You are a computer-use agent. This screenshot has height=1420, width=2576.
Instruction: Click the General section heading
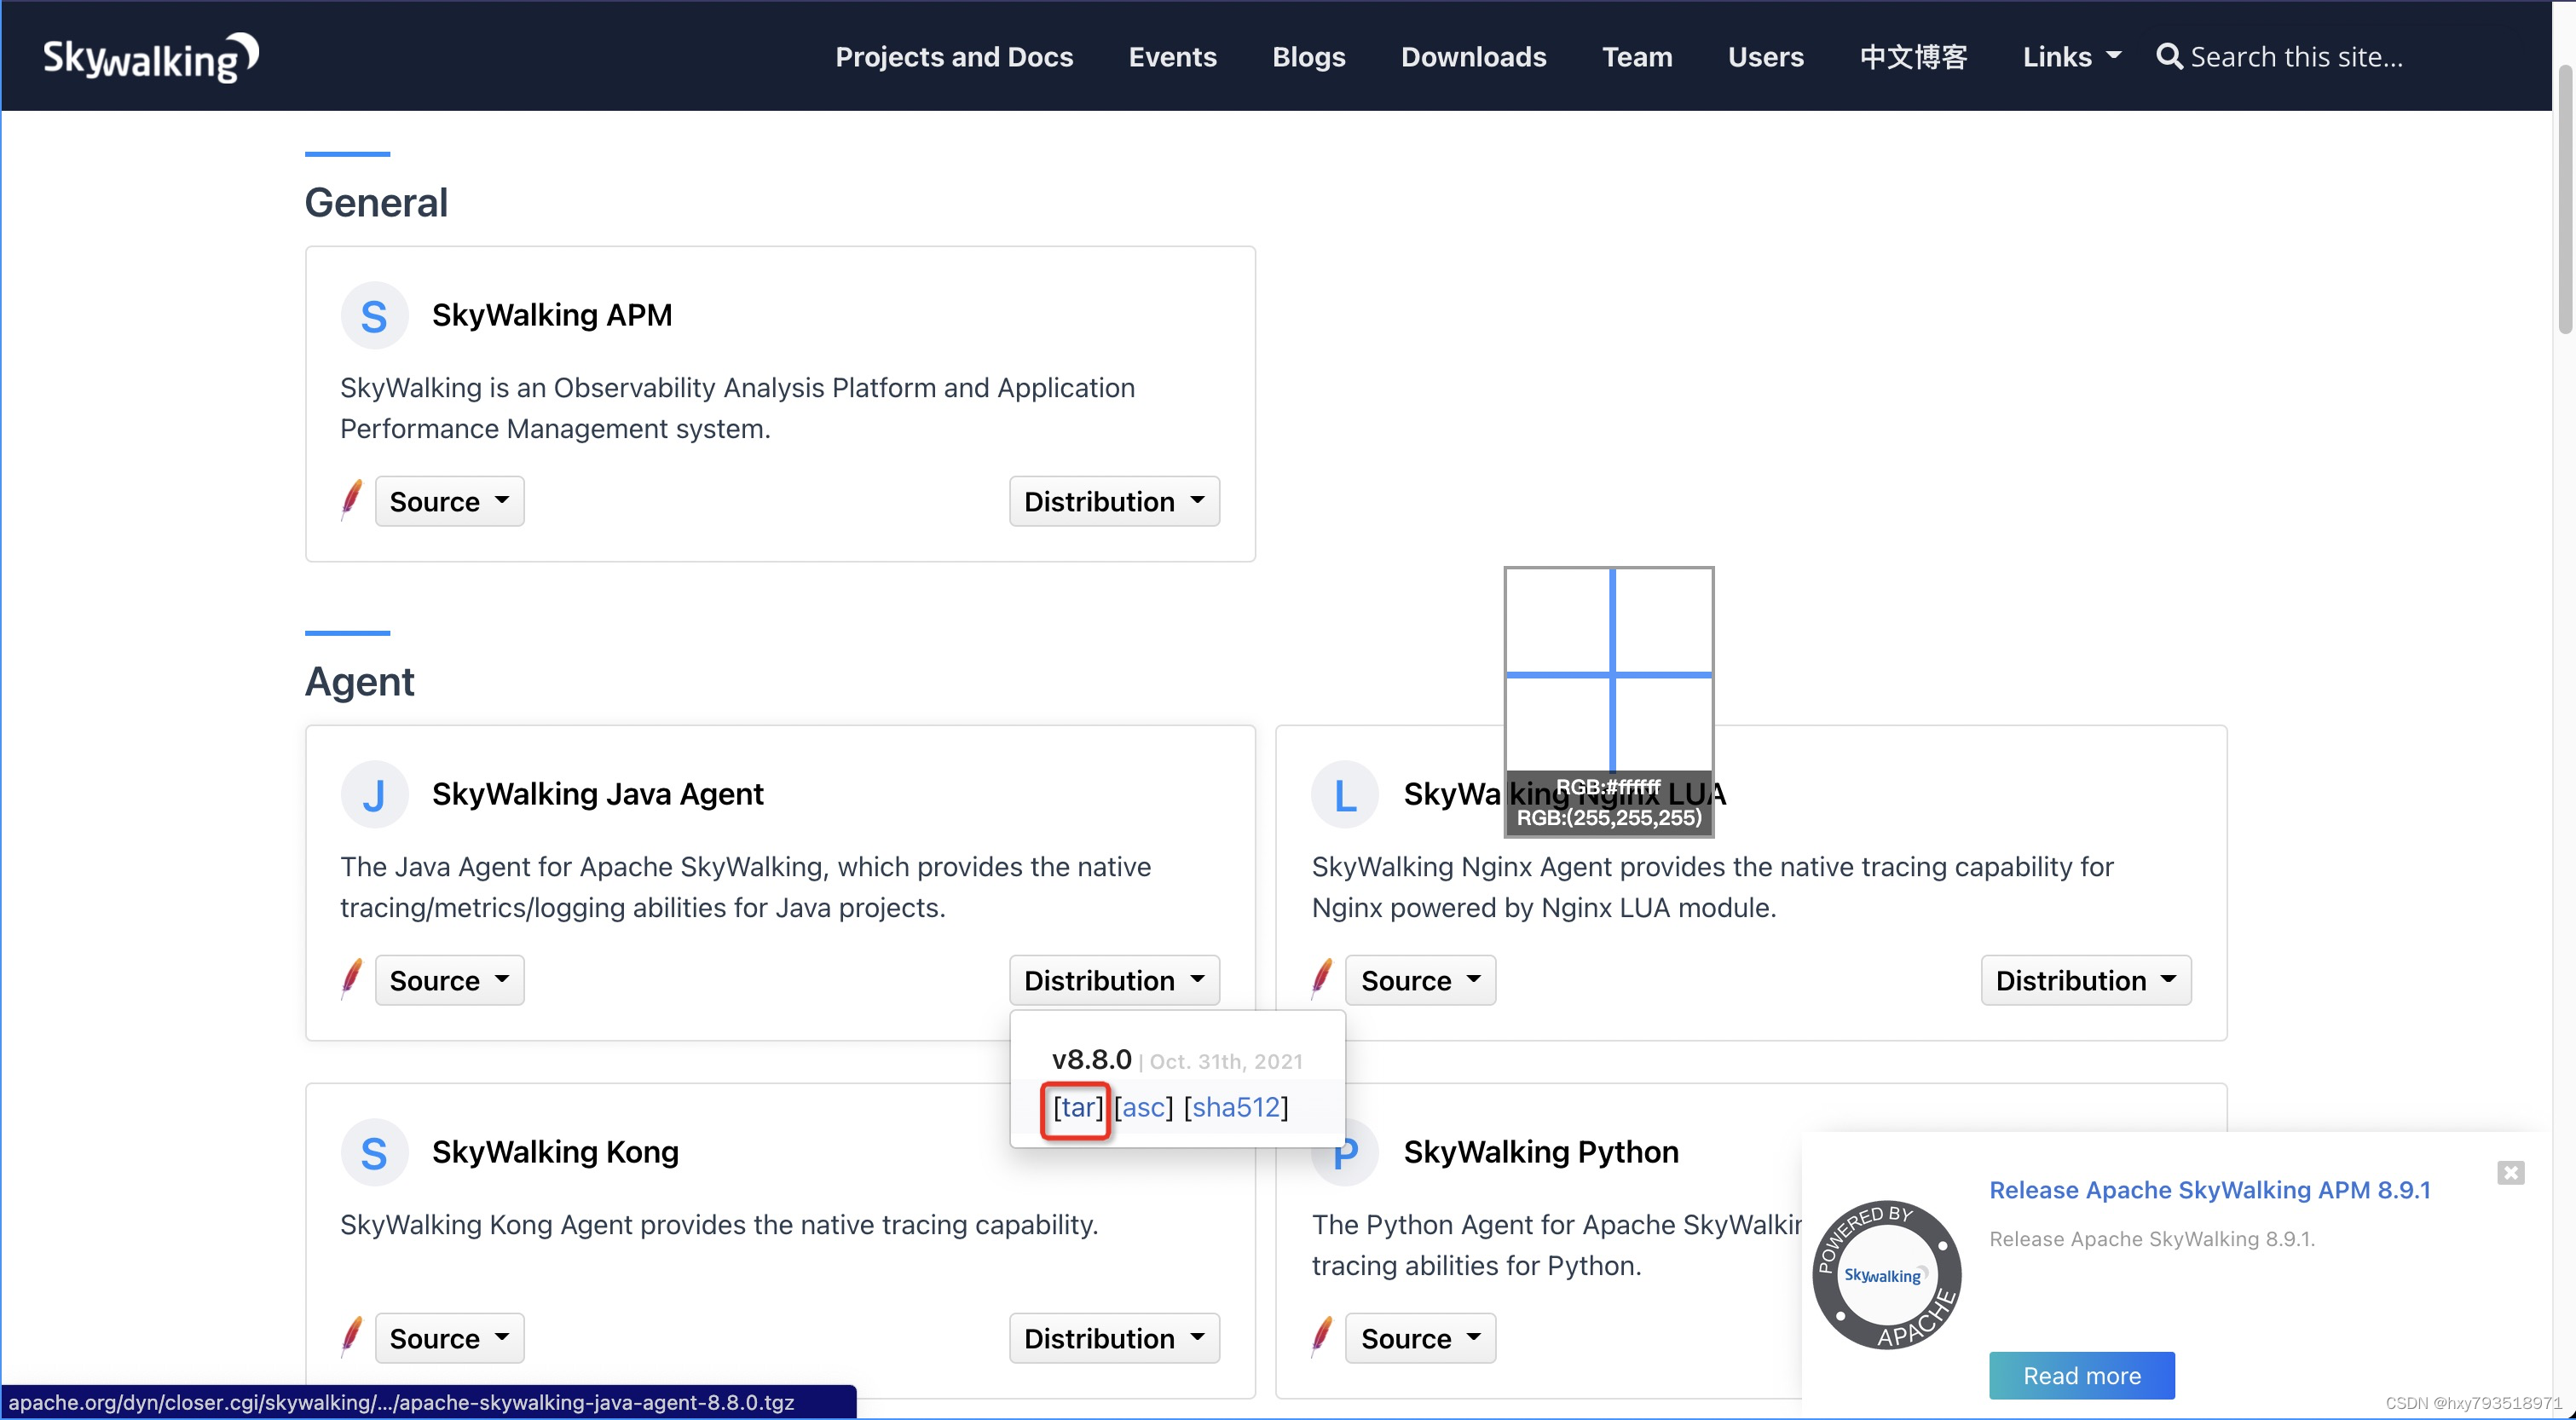tap(376, 203)
